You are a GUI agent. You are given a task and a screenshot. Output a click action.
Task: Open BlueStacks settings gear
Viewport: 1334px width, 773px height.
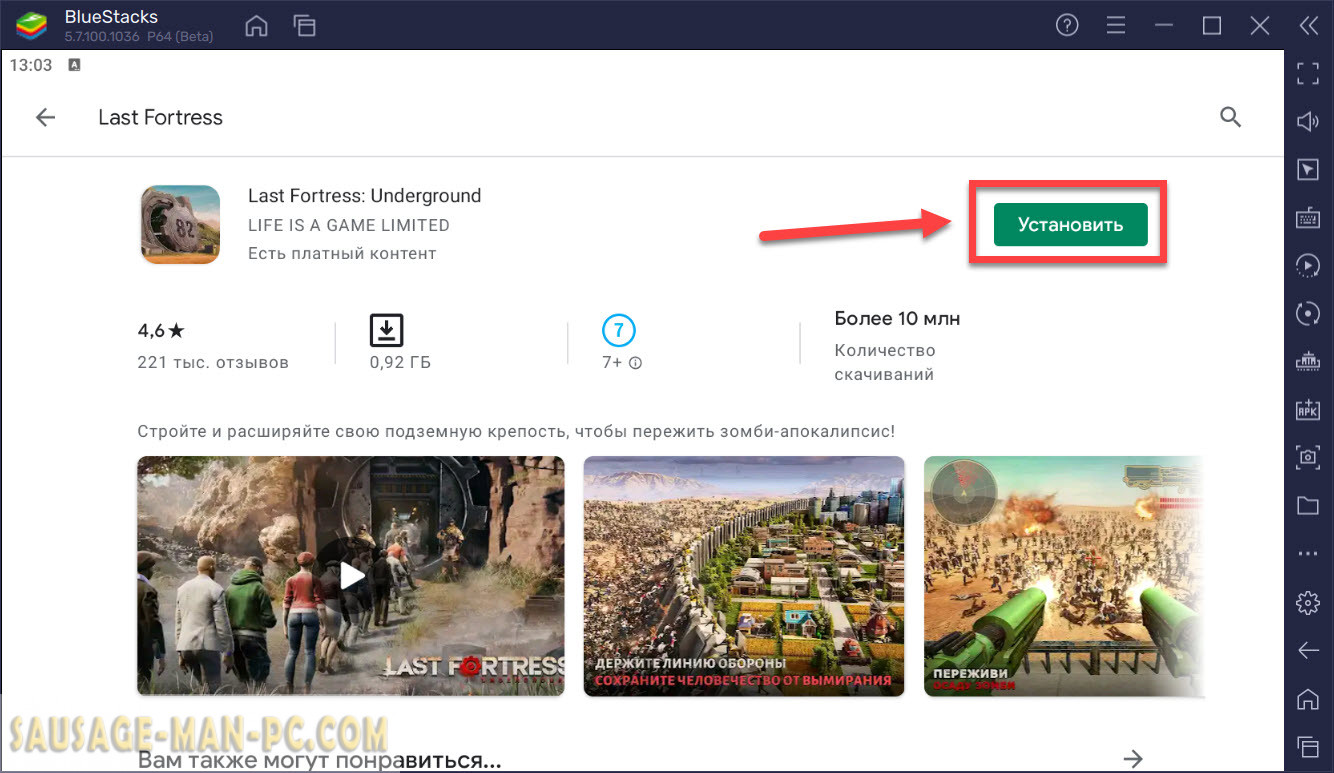click(1308, 603)
